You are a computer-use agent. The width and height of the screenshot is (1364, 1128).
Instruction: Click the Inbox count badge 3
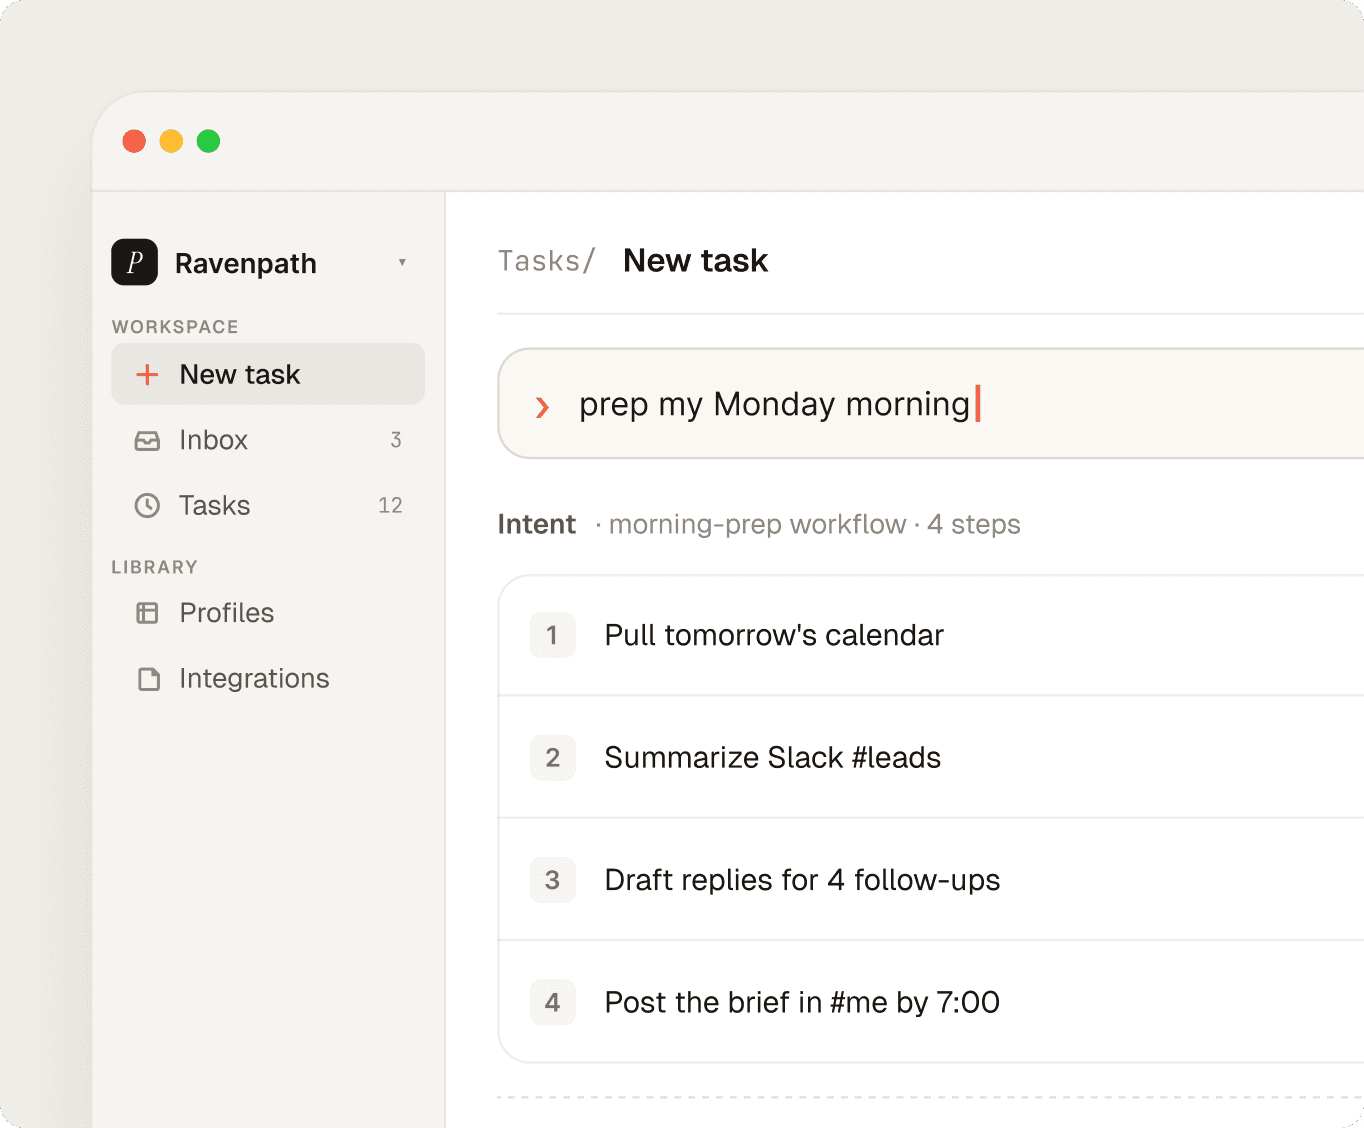[396, 440]
